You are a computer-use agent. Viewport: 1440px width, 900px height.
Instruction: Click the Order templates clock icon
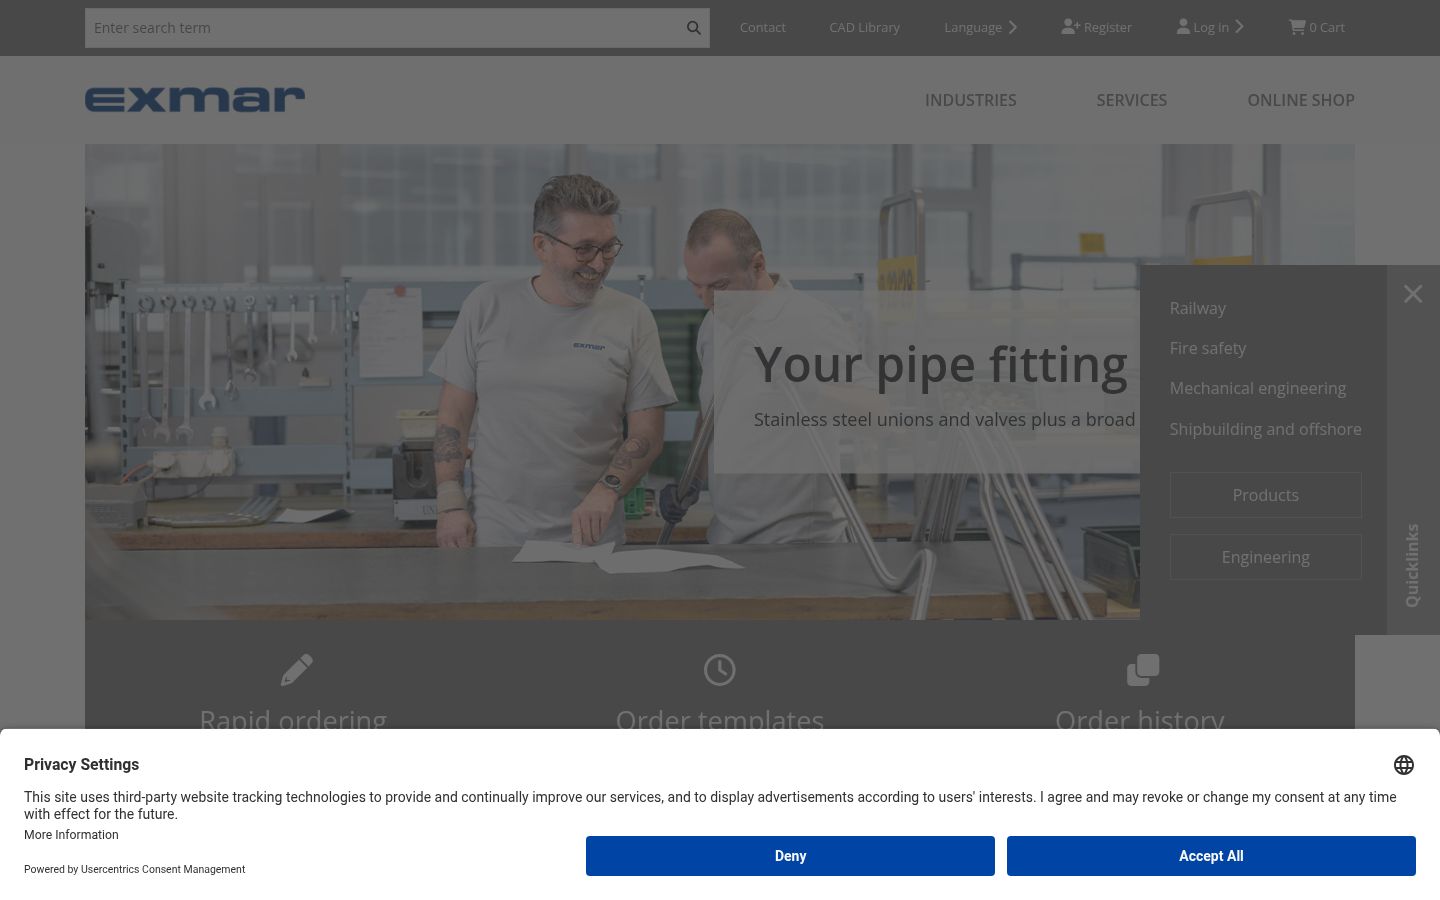click(720, 670)
